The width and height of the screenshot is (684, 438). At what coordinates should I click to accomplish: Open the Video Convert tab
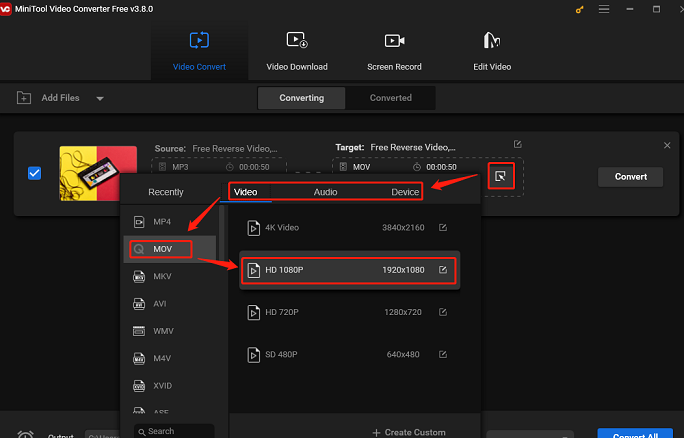pos(199,51)
